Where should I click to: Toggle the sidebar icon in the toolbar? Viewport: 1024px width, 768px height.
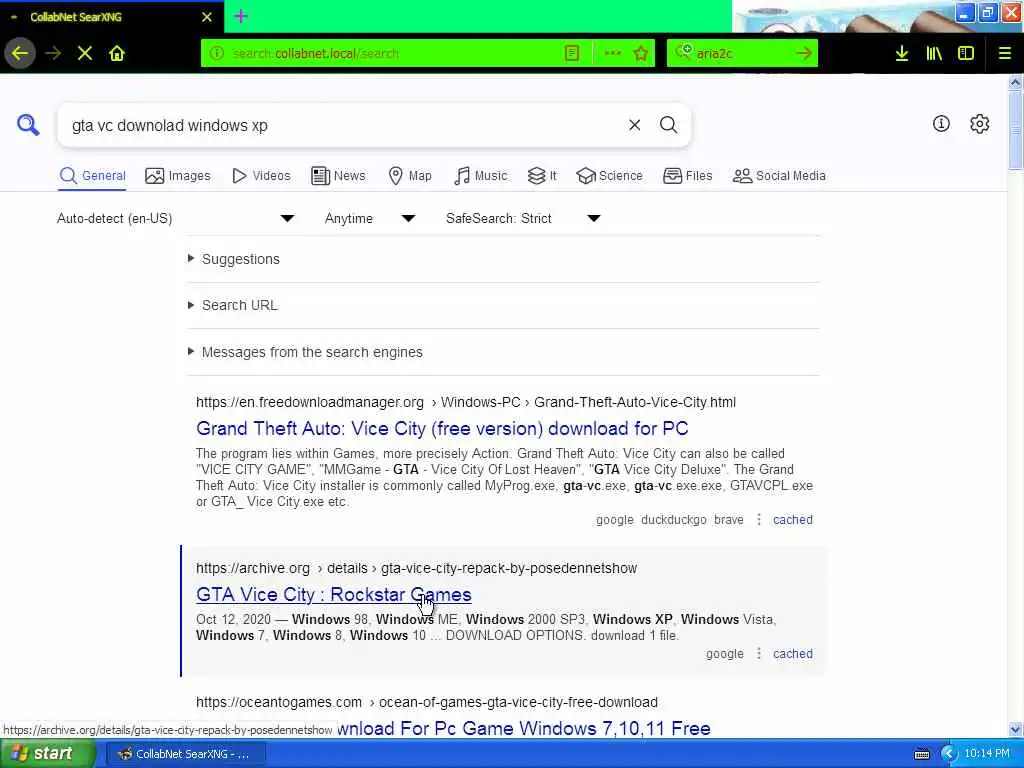click(966, 54)
